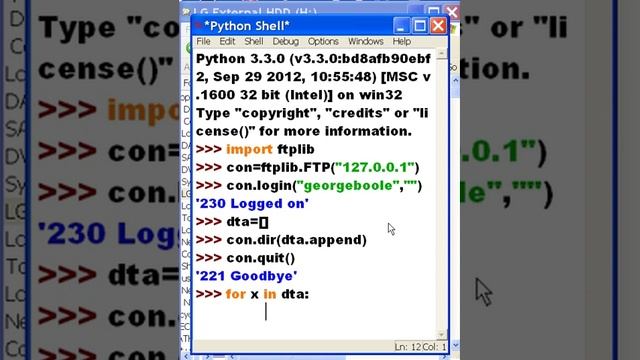Click the con=ftplib.FTP("127.0.0.1") line
The height and width of the screenshot is (360, 640).
(x=308, y=167)
